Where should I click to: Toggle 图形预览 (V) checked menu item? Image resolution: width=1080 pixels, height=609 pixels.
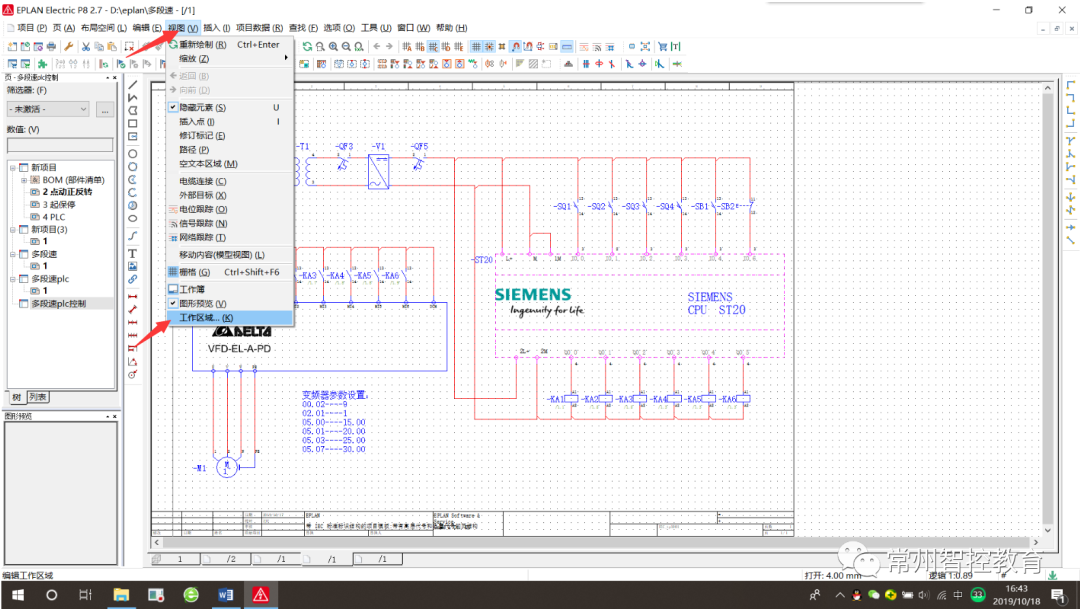click(x=230, y=303)
